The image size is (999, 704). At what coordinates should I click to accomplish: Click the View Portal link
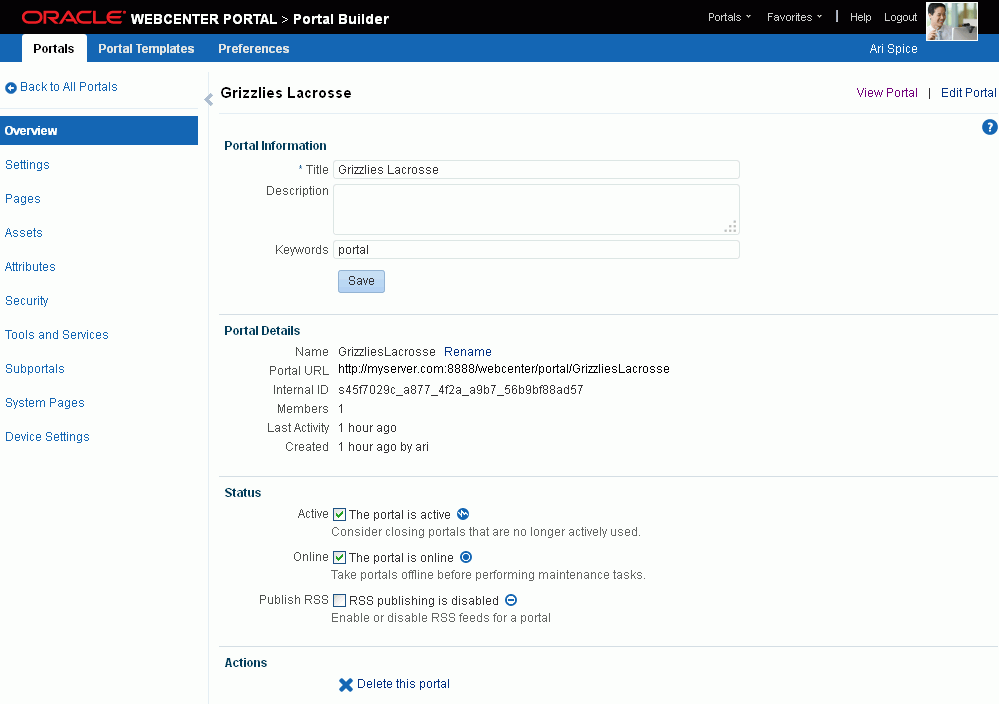tap(887, 93)
